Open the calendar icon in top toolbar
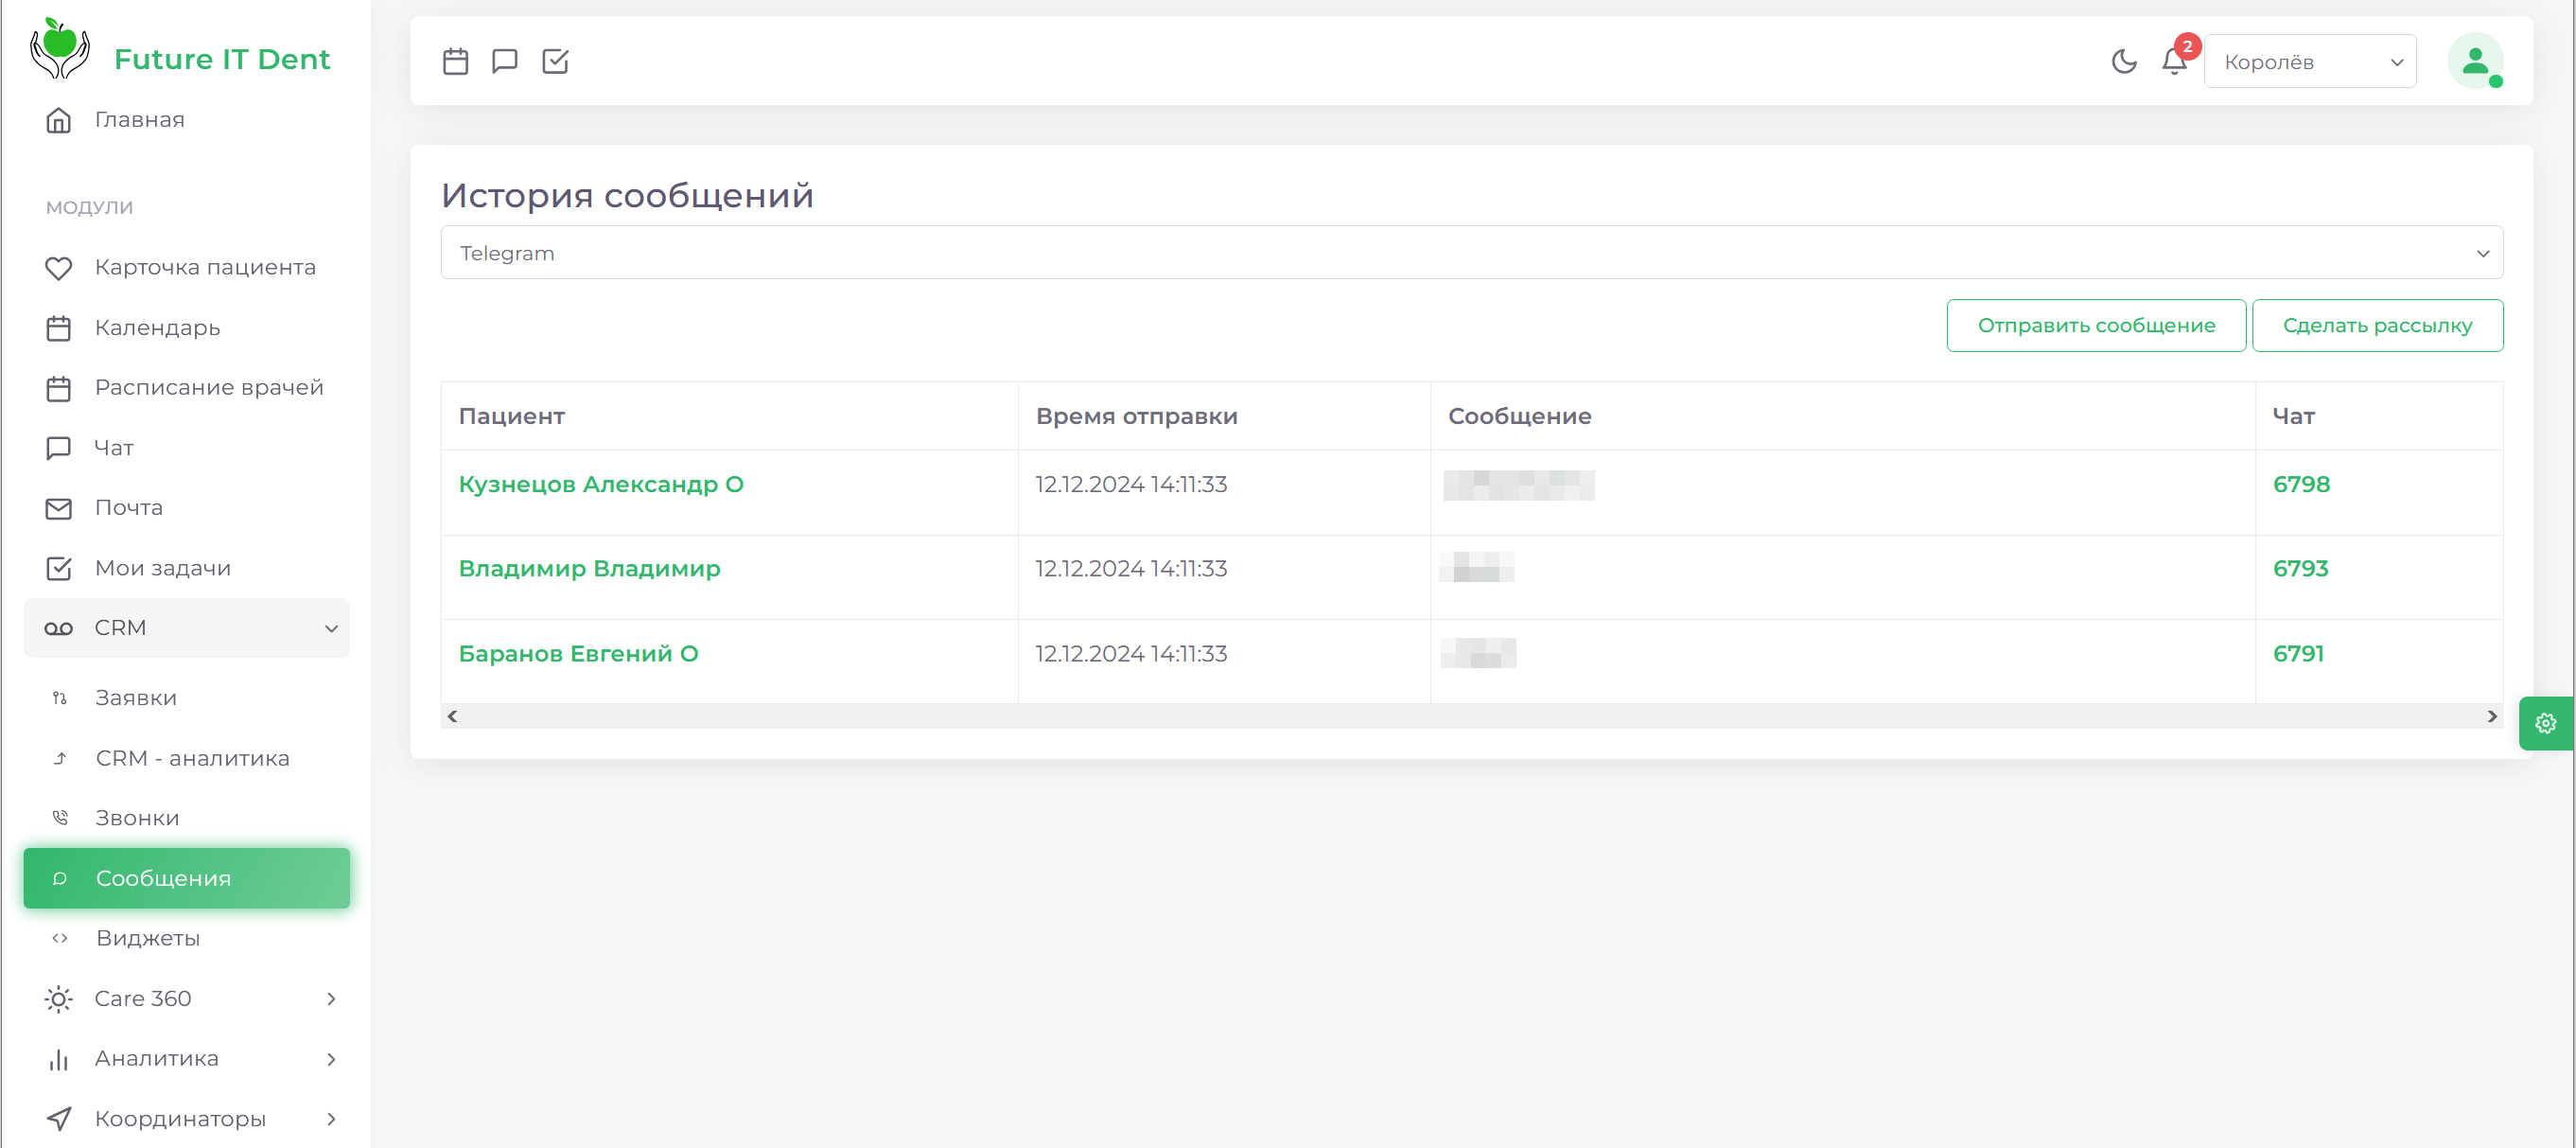The width and height of the screenshot is (2576, 1148). coord(455,61)
